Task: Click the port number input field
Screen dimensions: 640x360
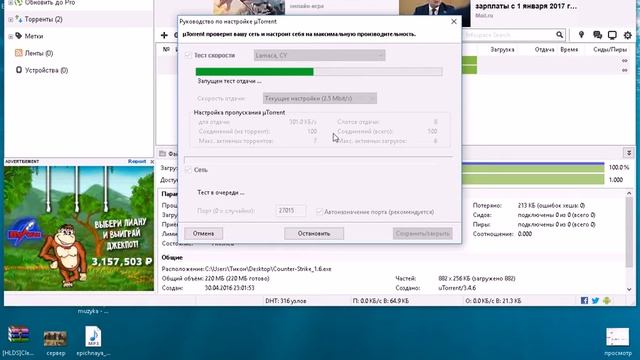Action: coord(290,211)
